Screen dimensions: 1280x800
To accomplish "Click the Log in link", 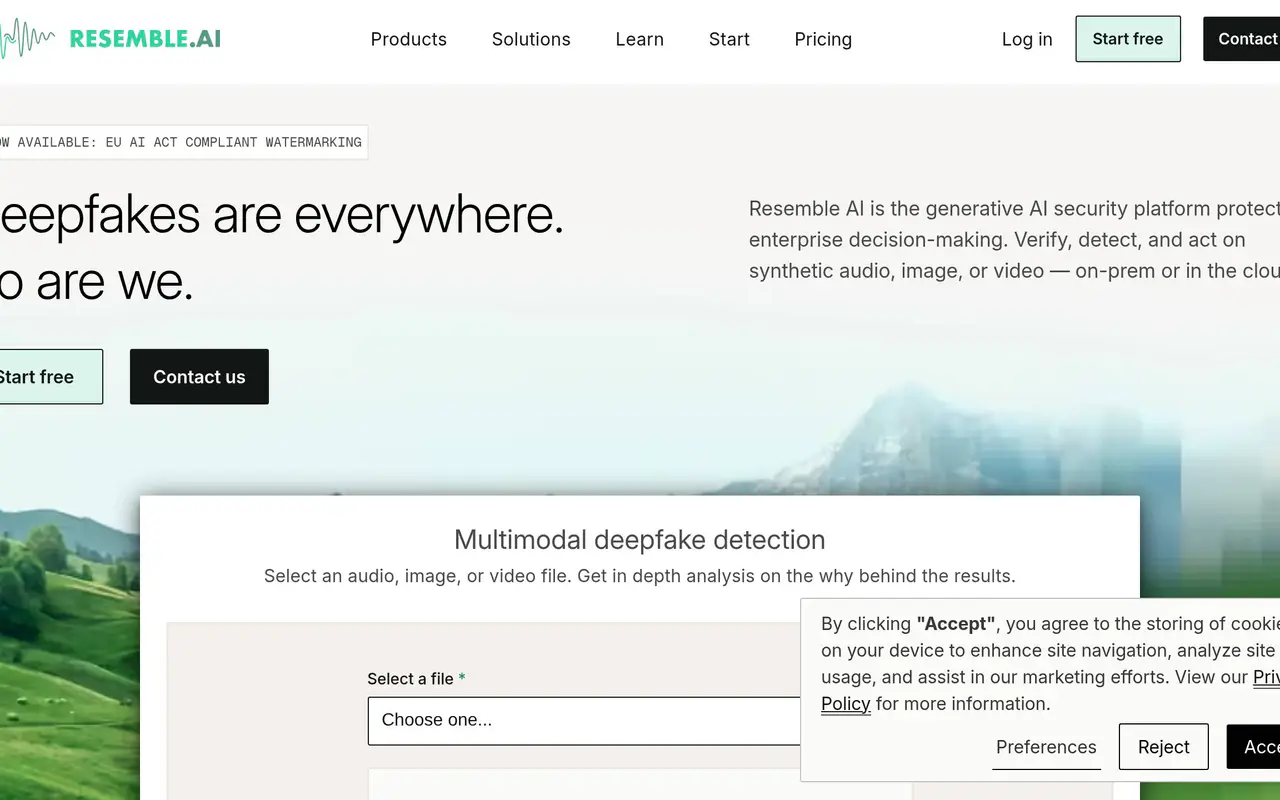I will (x=1027, y=39).
